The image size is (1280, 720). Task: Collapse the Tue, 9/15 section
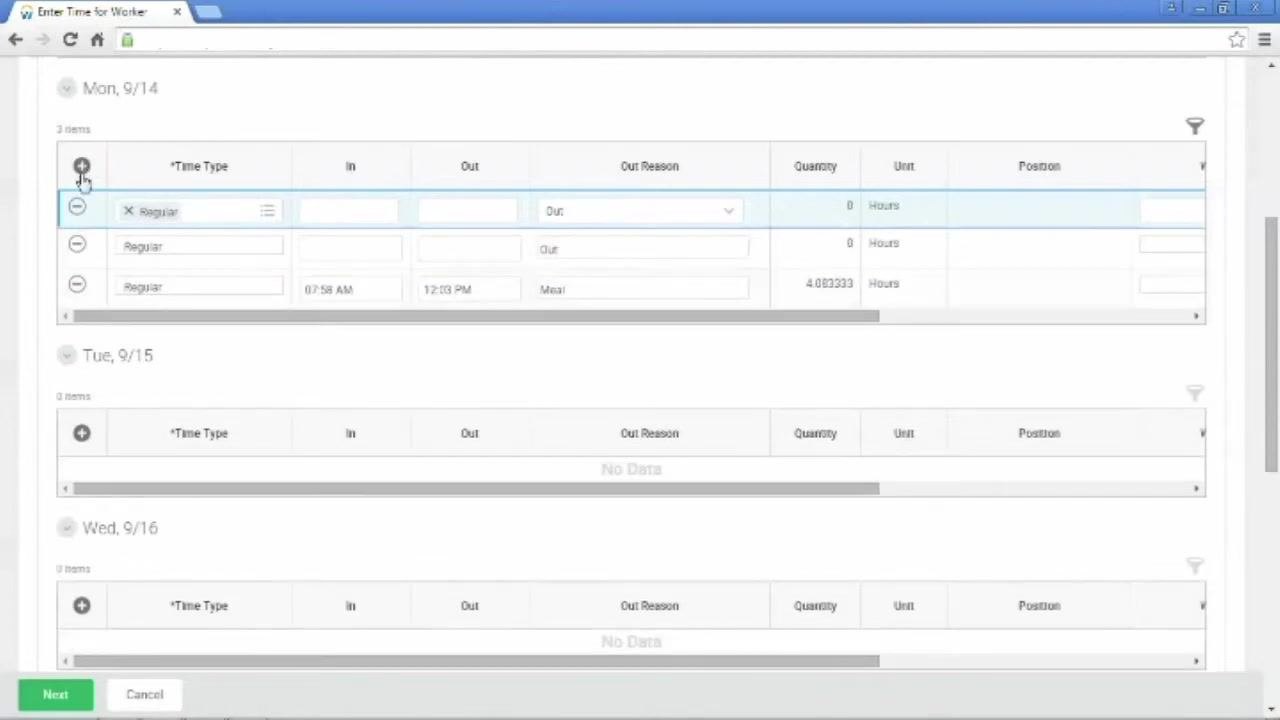(x=66, y=355)
